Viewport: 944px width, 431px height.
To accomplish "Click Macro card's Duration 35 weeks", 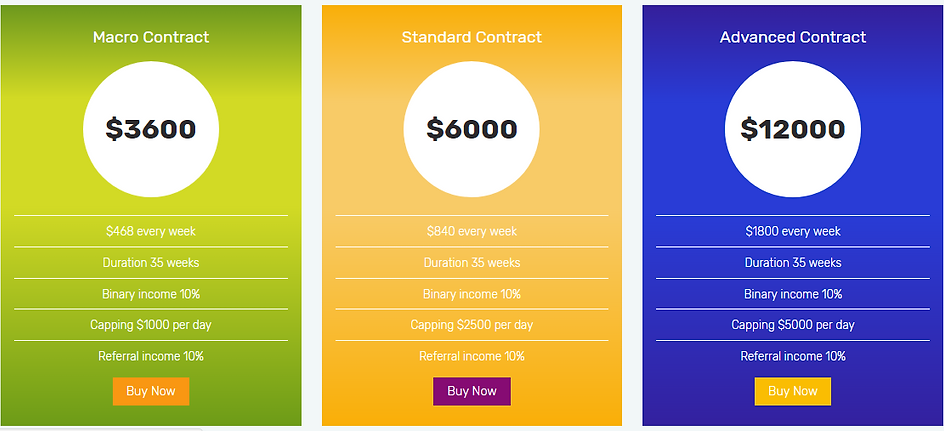I will [x=151, y=262].
